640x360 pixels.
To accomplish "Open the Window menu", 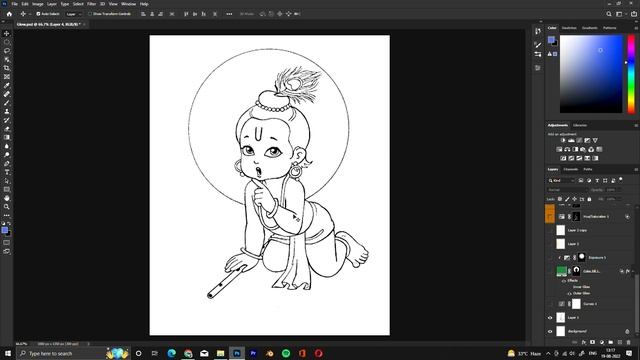I will pyautogui.click(x=129, y=4).
